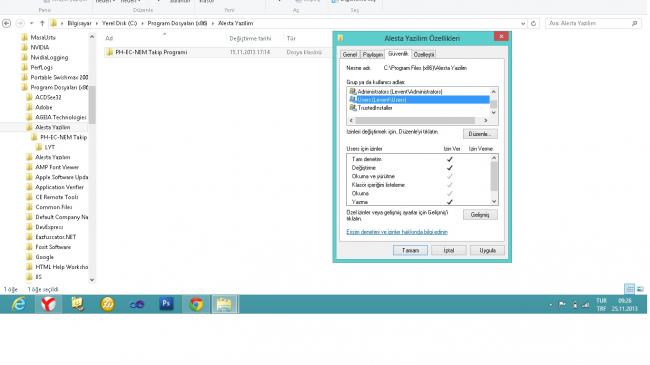This screenshot has width=650, height=365.
Task: Click group list scroll-down arrow
Action: 493,112
